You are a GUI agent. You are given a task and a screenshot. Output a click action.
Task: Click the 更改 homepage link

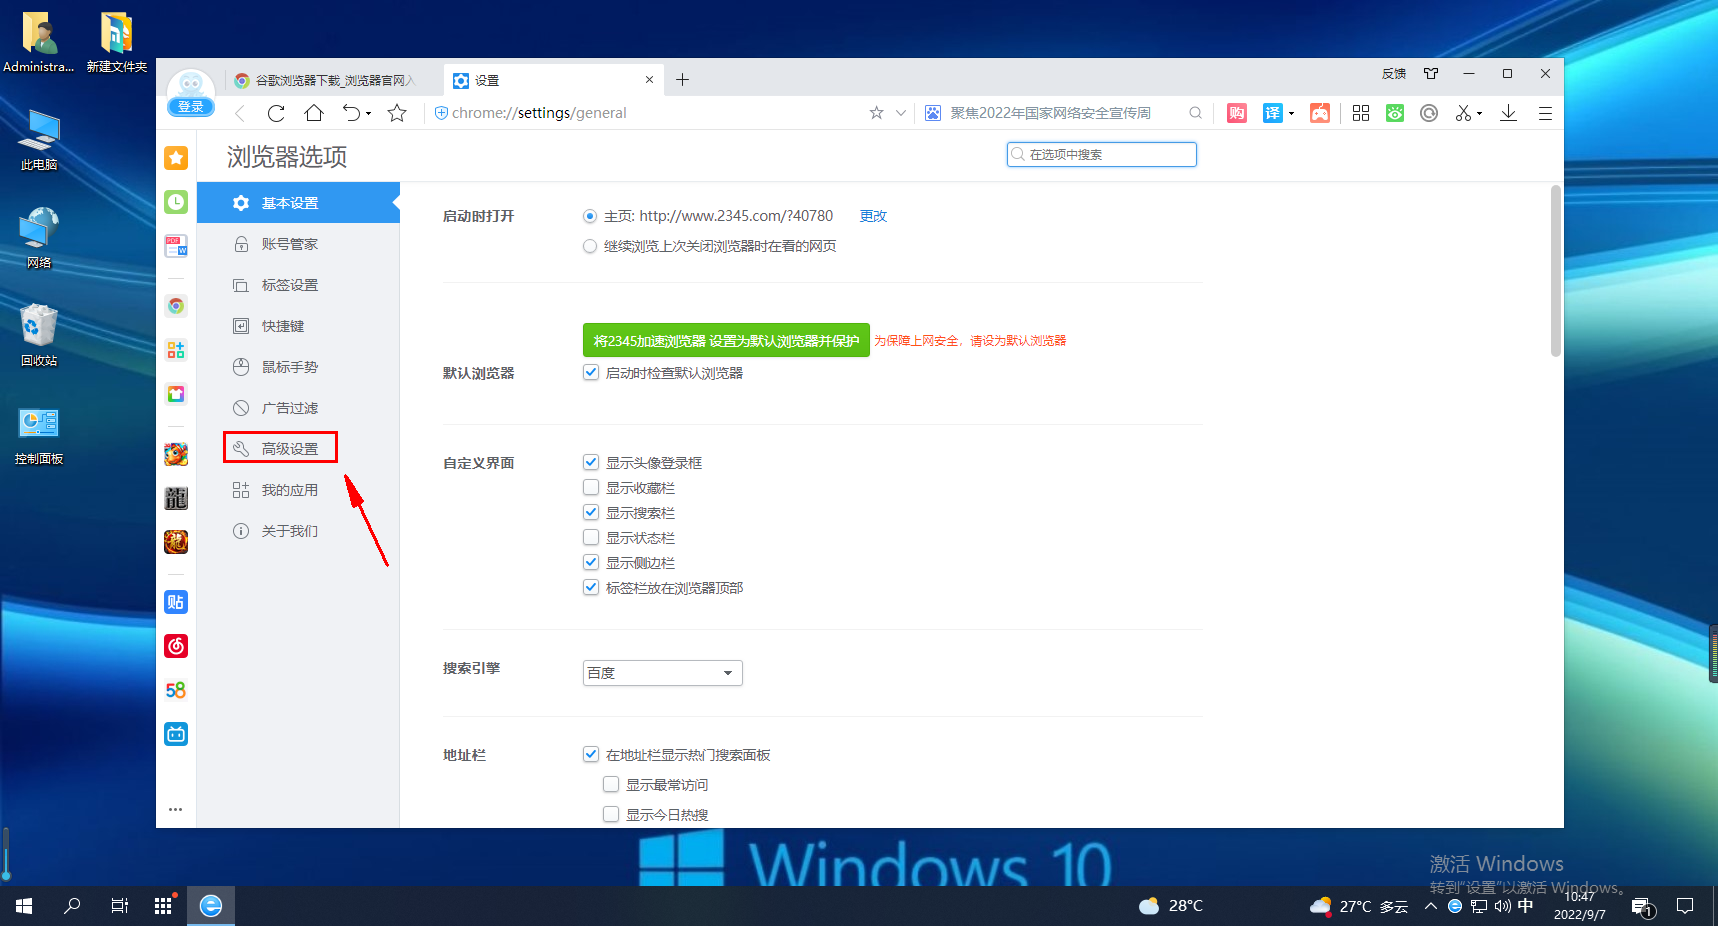click(873, 216)
